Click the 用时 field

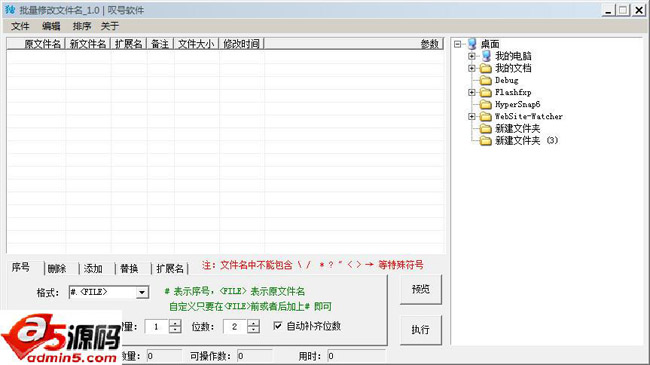point(356,356)
